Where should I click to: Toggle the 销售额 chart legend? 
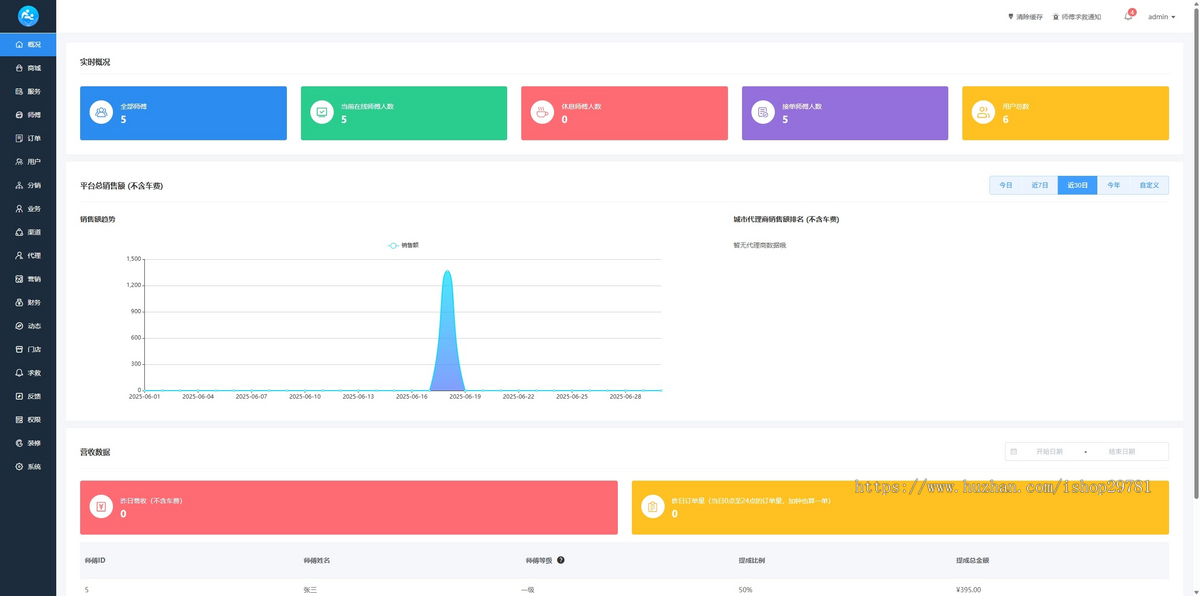pyautogui.click(x=403, y=245)
